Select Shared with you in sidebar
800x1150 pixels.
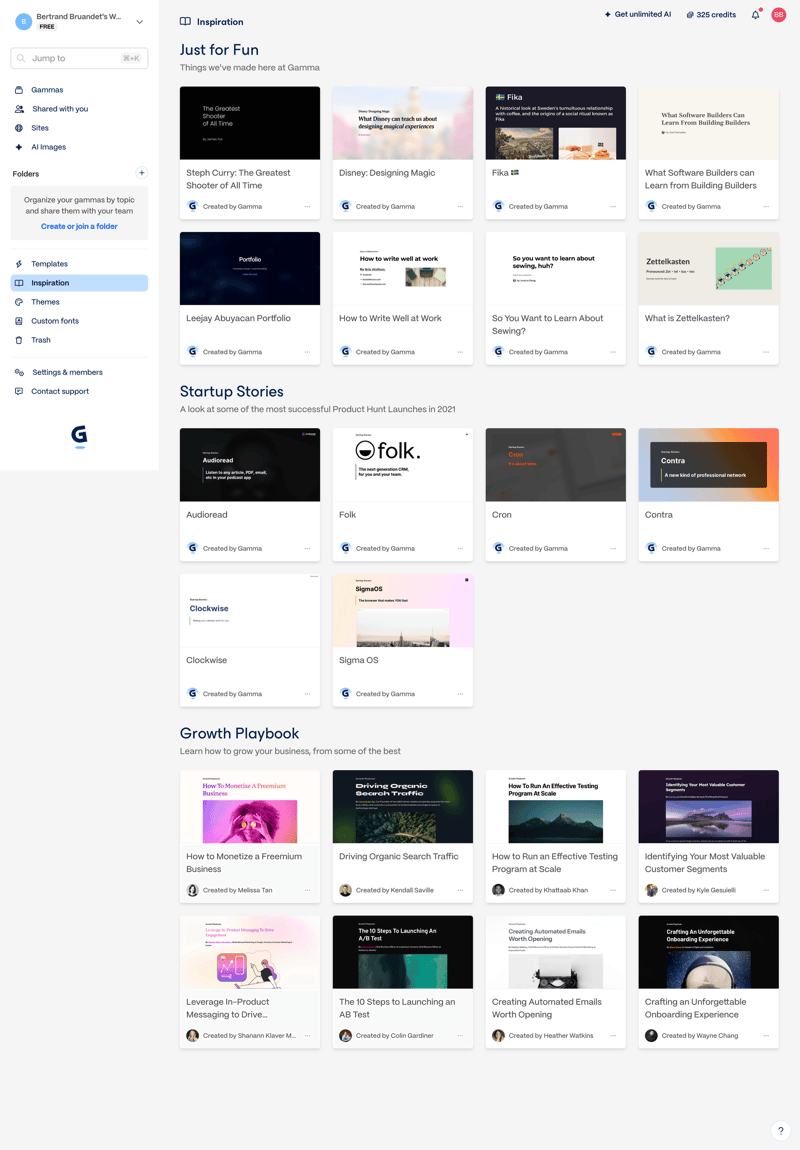point(60,109)
